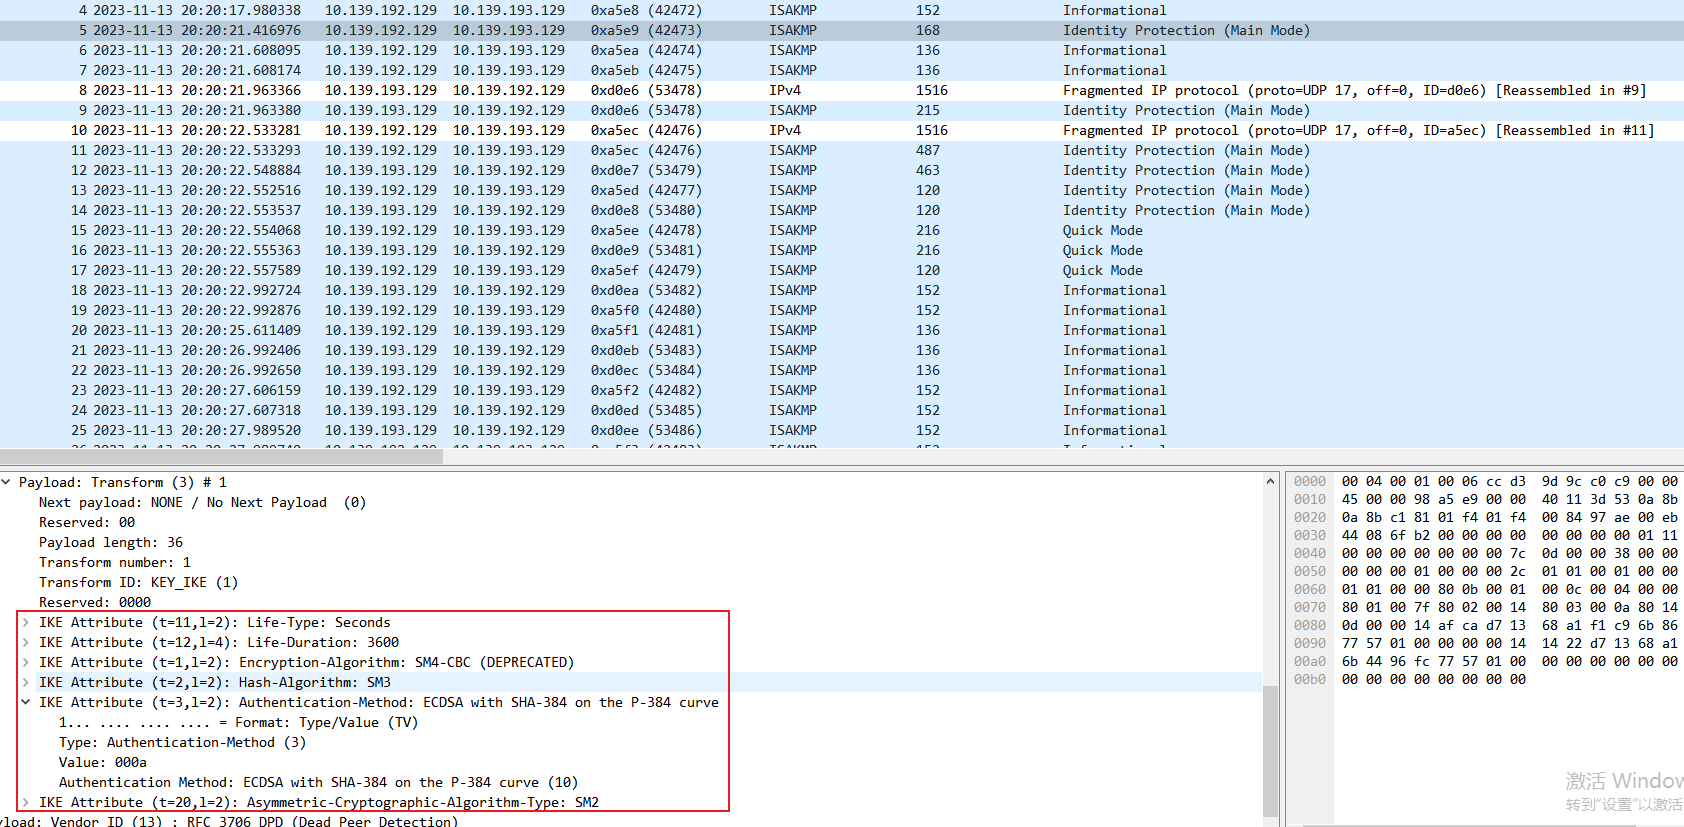Click the packet list horizontal scrollbar thumb

pyautogui.click(x=221, y=457)
